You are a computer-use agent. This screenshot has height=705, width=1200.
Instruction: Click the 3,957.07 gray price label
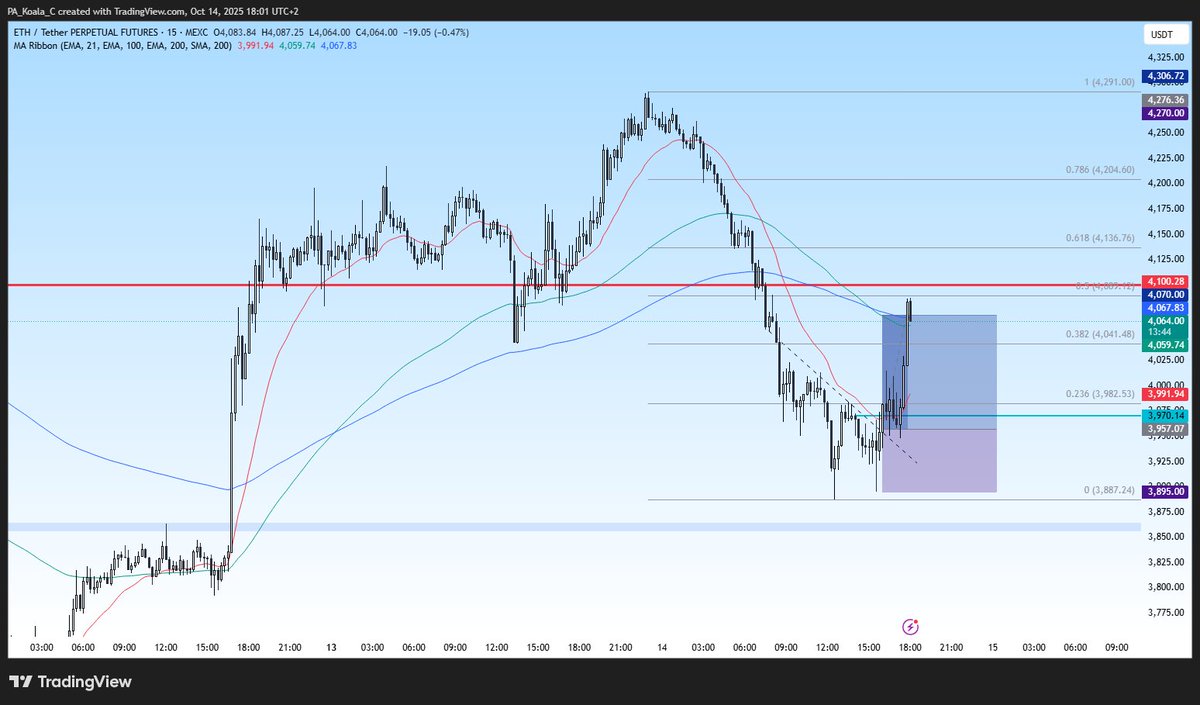(1166, 428)
